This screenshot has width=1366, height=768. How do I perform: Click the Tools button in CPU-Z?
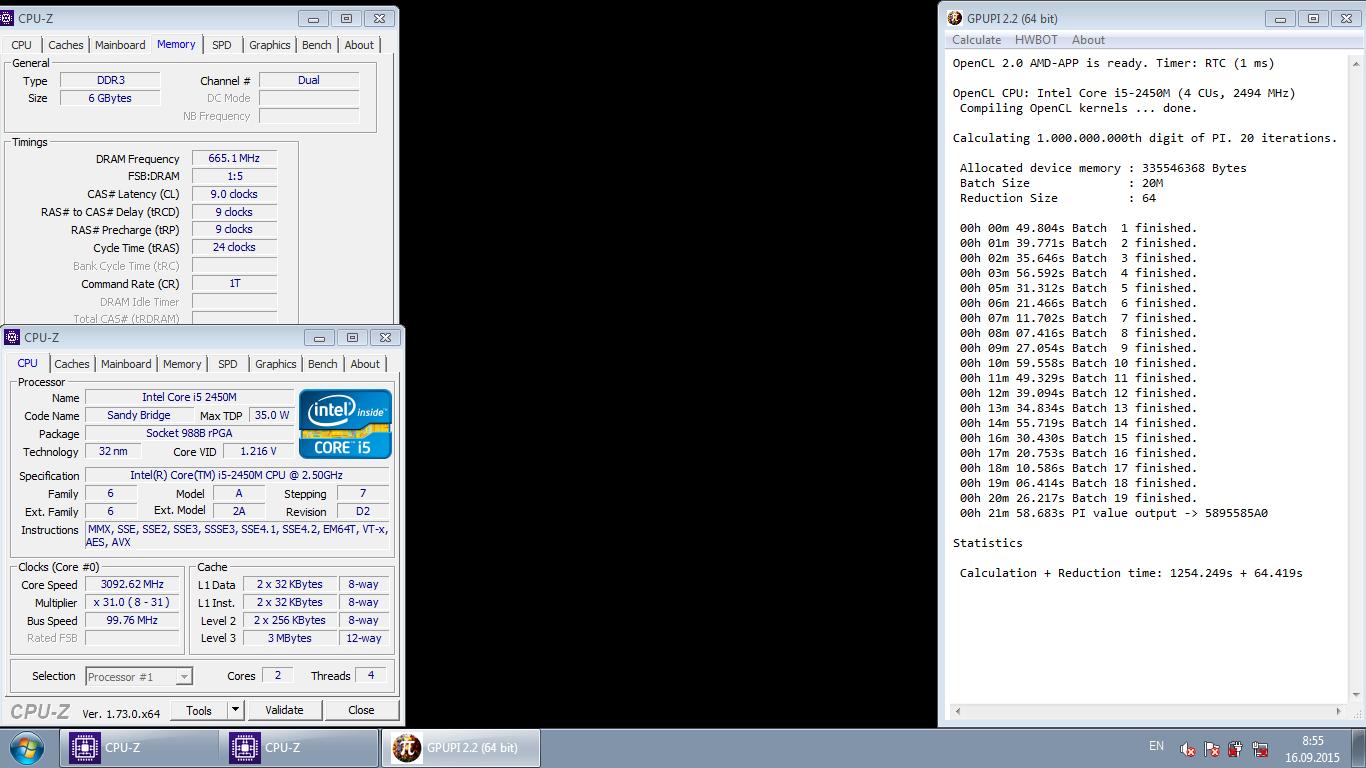click(x=199, y=710)
